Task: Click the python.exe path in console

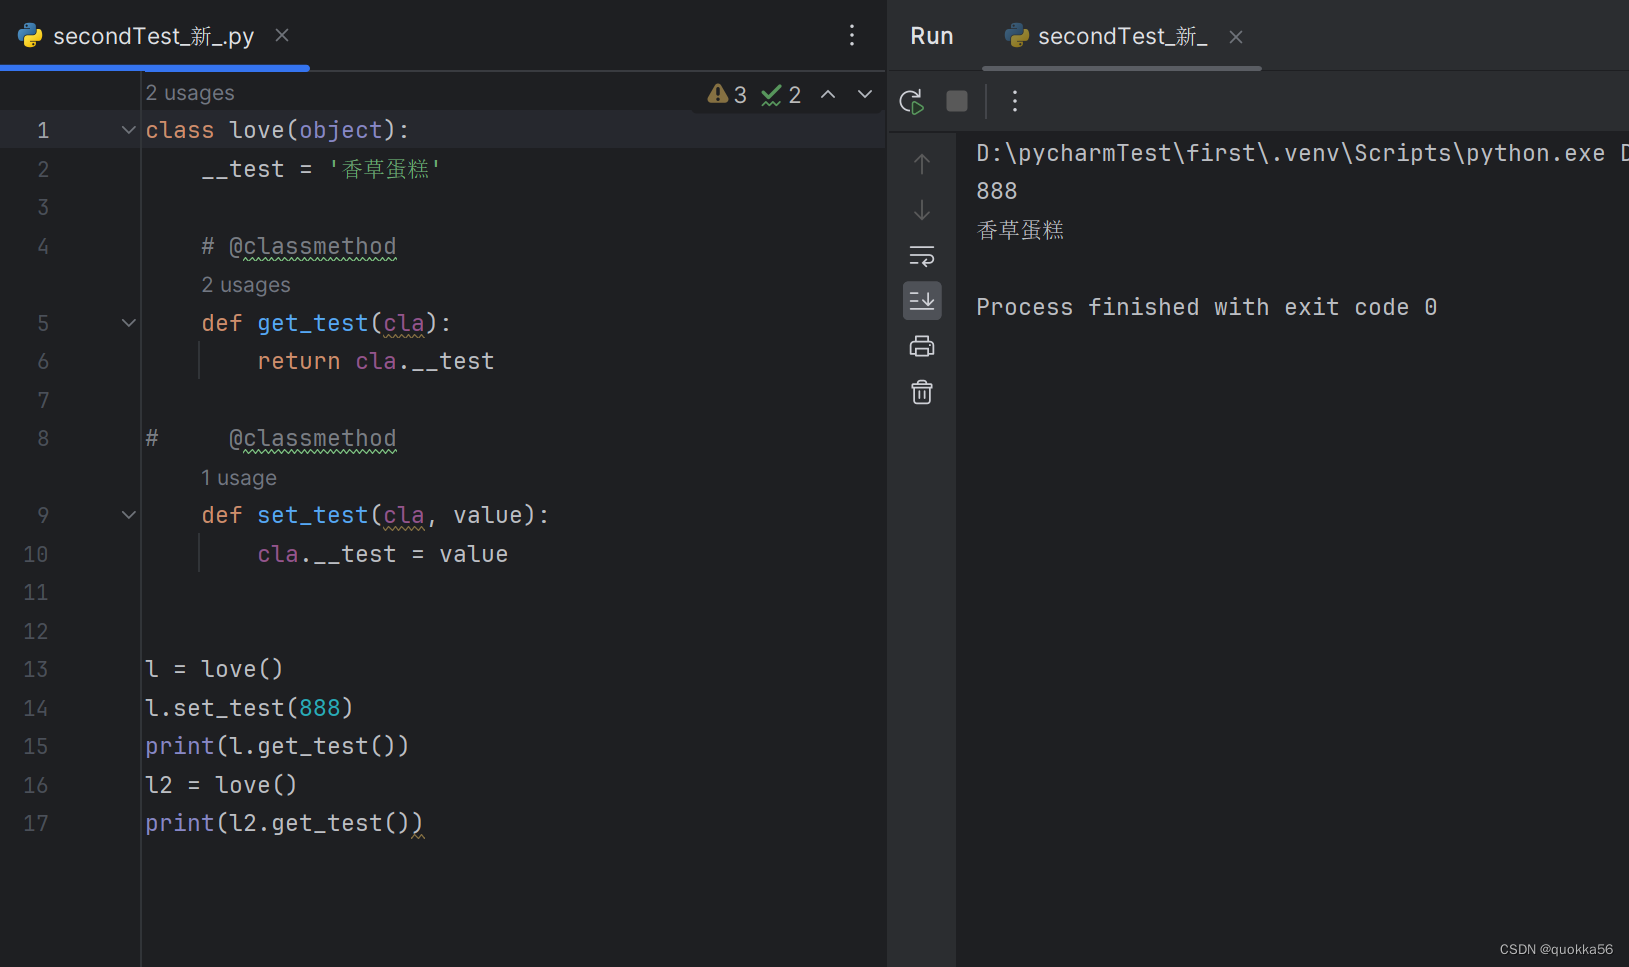Action: [1291, 153]
